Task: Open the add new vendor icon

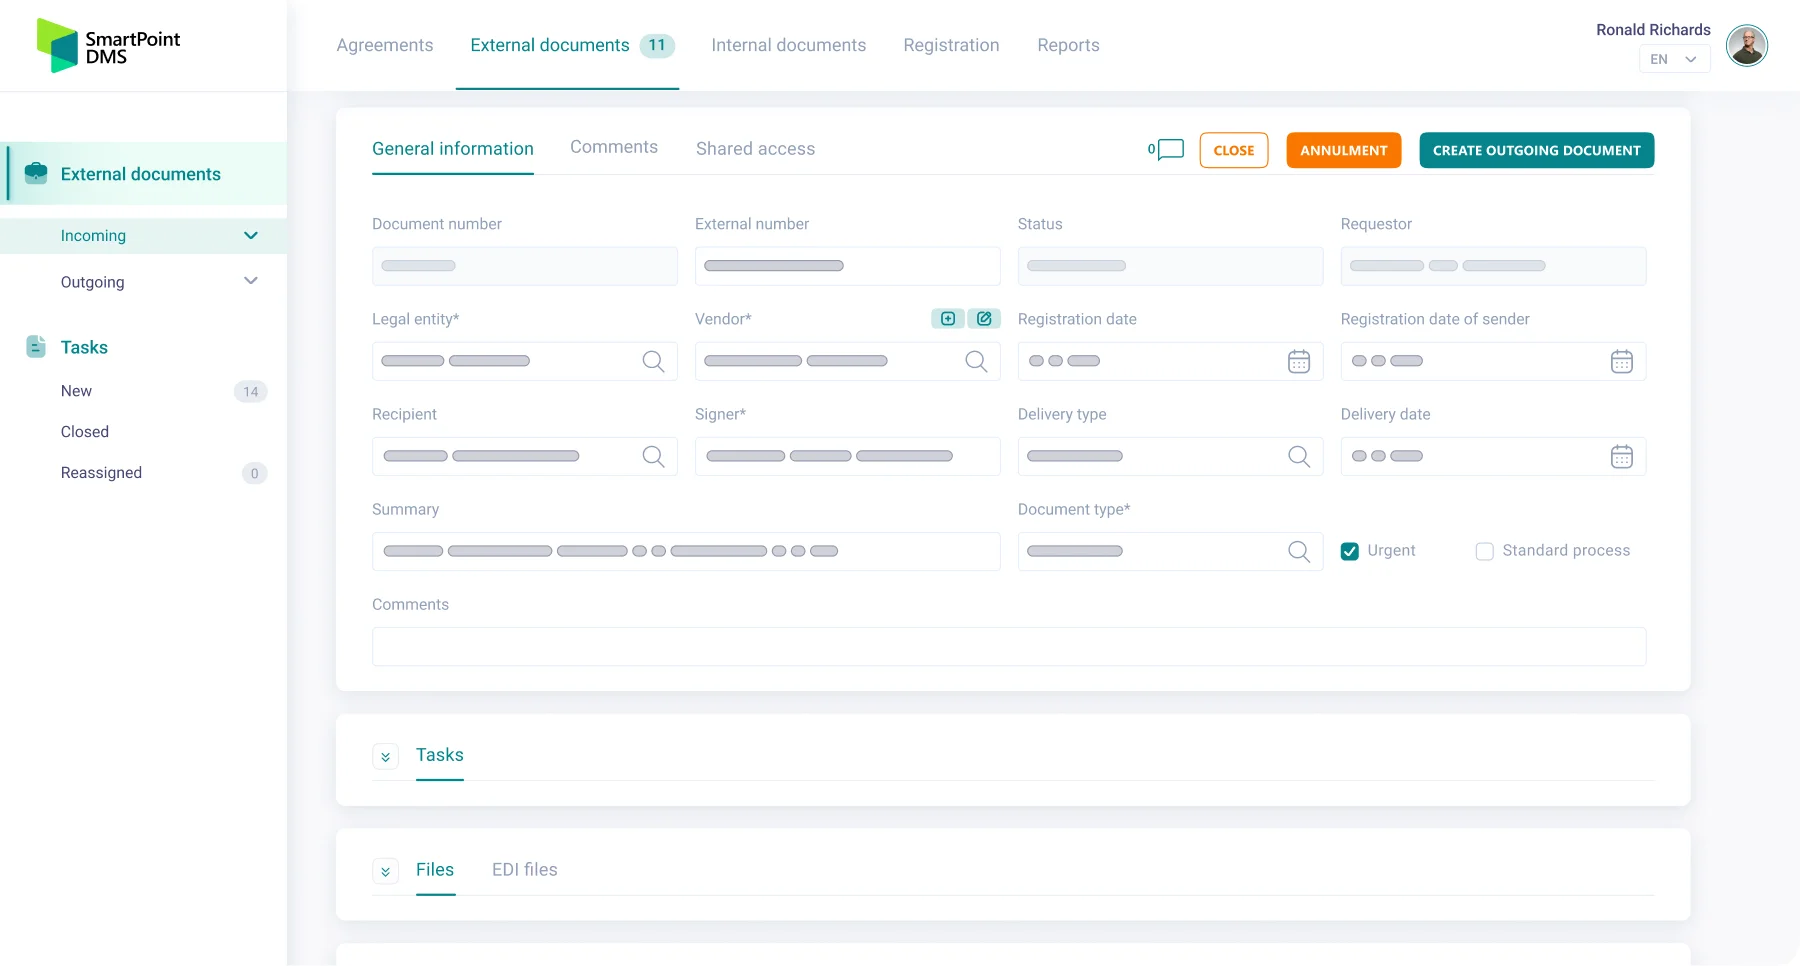Action: tap(947, 318)
